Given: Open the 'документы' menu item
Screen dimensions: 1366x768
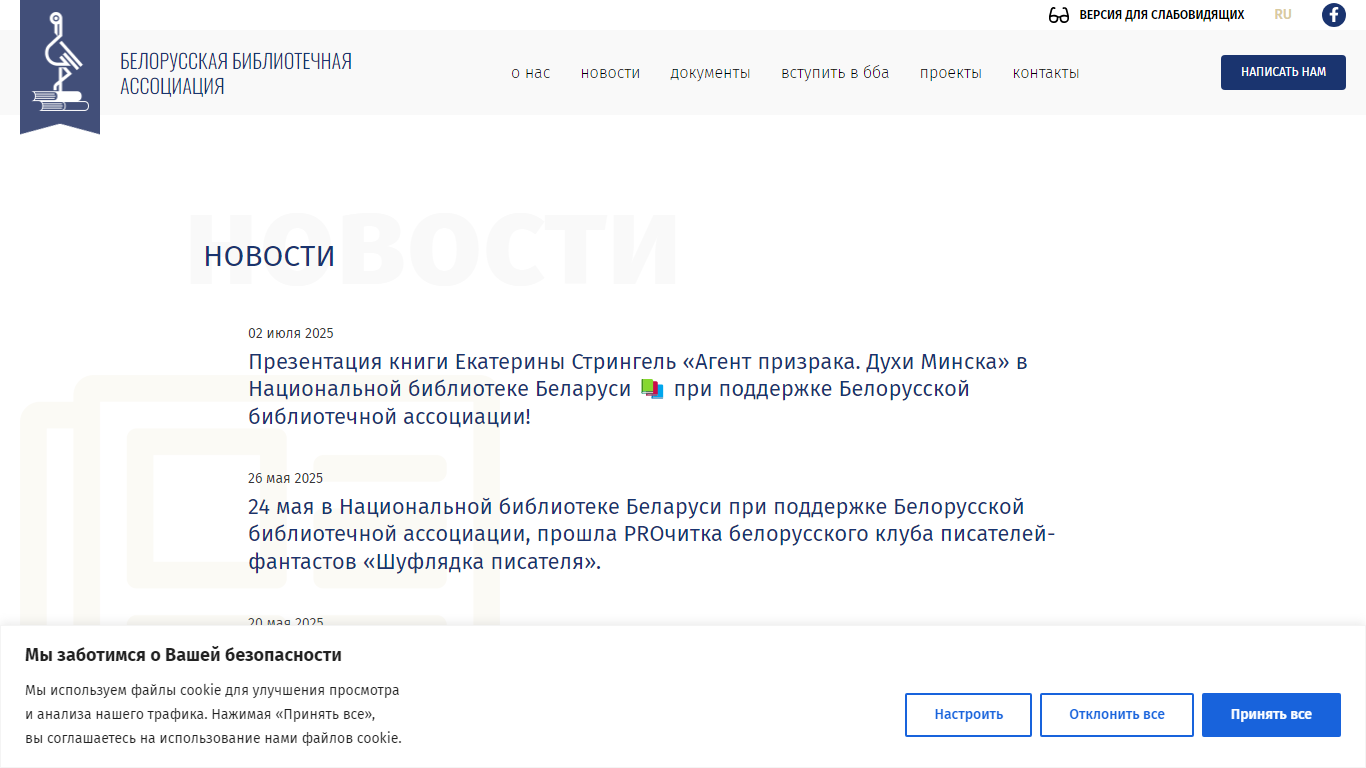Looking at the screenshot, I should pos(710,73).
